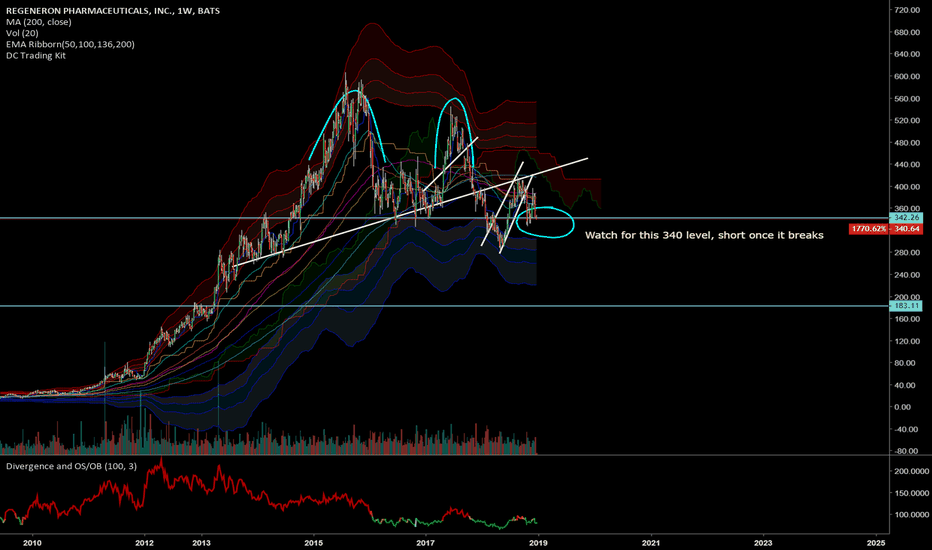Screen dimensions: 932x550
Task: Click the 183.11 horizontal line price label
Action: (907, 306)
